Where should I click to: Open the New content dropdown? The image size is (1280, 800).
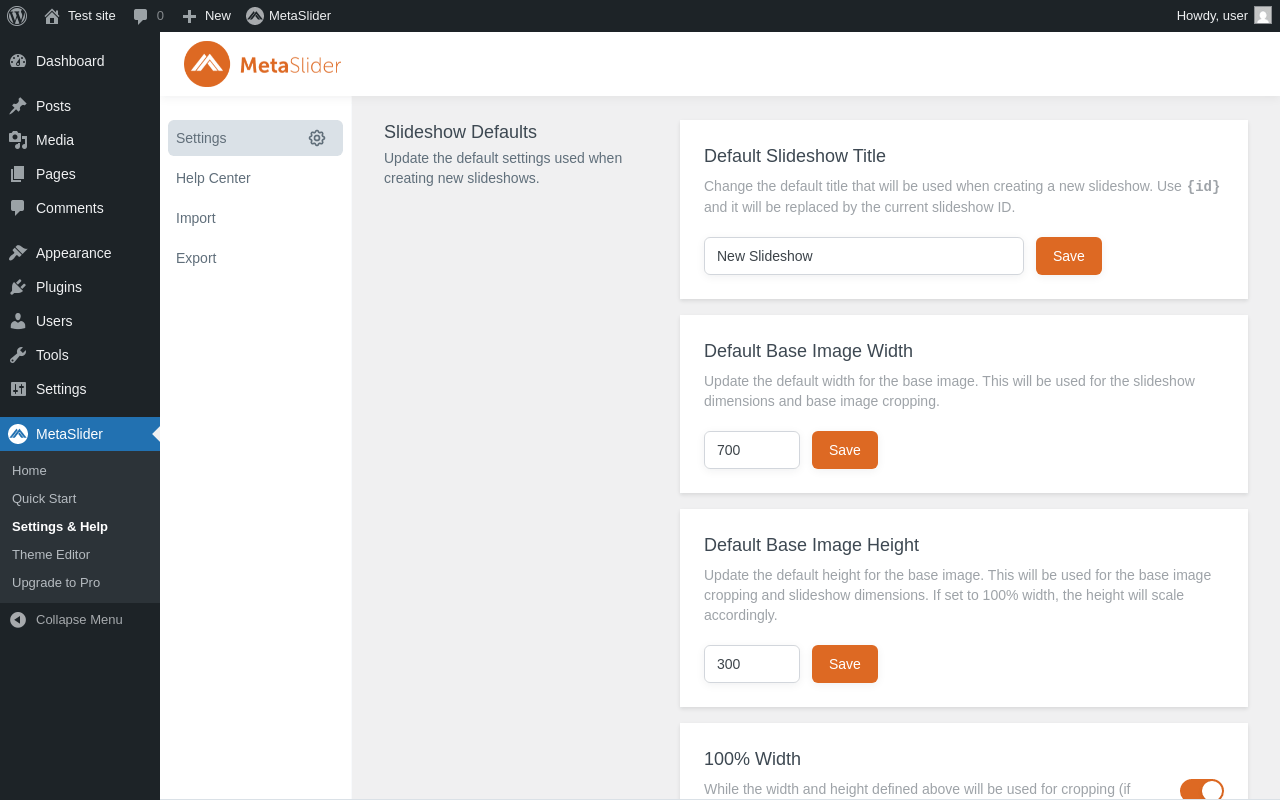pyautogui.click(x=206, y=16)
